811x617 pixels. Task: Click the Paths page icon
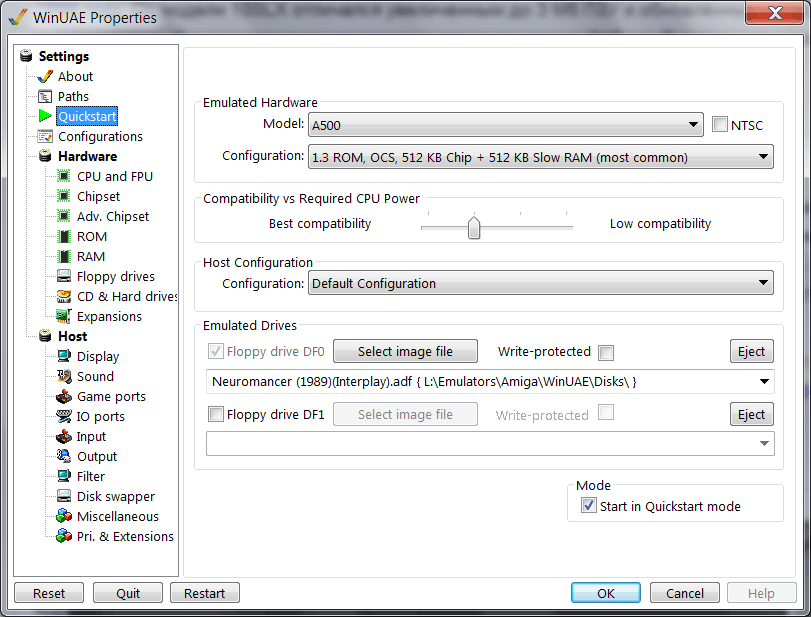click(45, 97)
